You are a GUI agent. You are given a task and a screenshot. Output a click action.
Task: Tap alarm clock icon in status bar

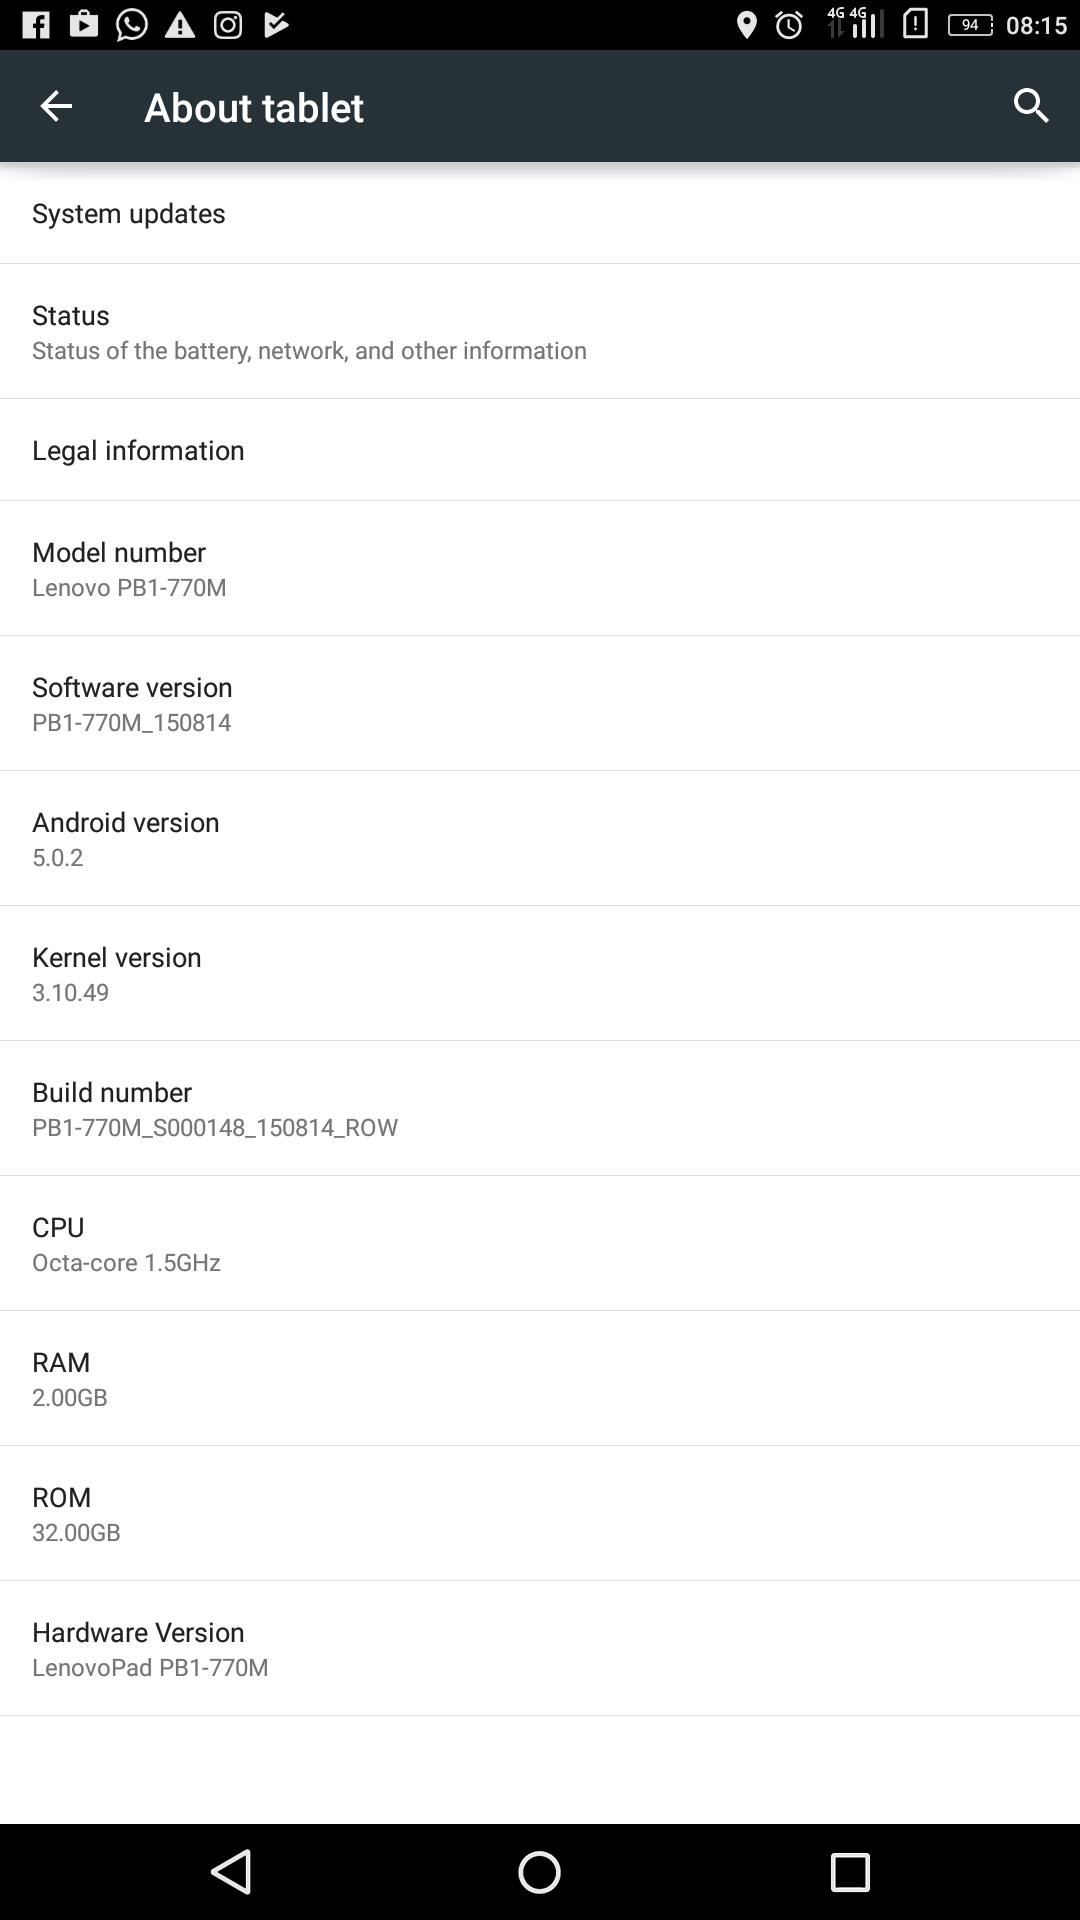pos(789,25)
